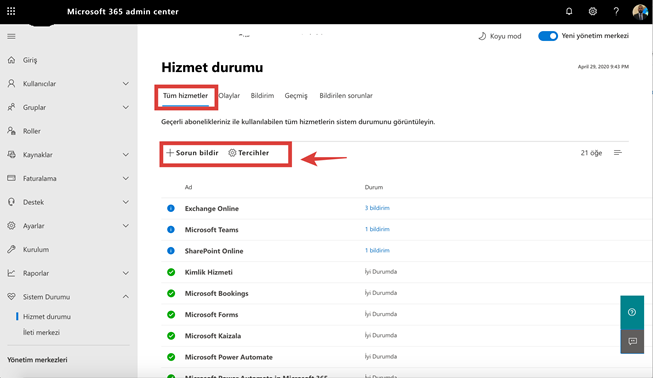The height and width of the screenshot is (378, 653).
Task: Expand the Destek chevron
Action: pyautogui.click(x=125, y=202)
